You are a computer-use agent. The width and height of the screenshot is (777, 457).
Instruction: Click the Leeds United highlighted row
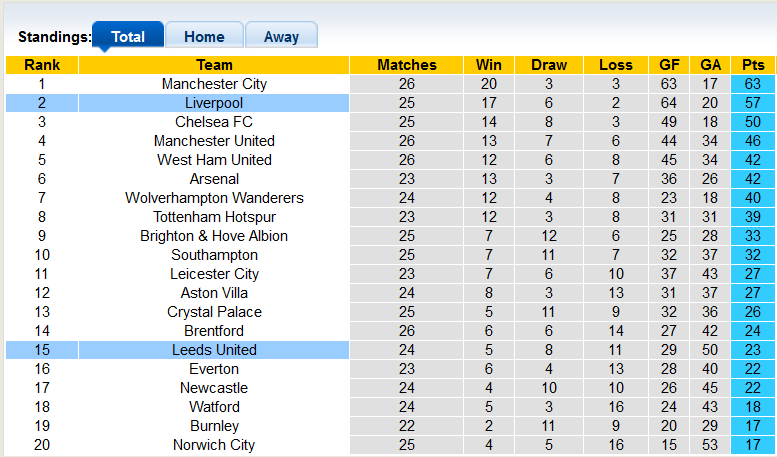point(214,350)
